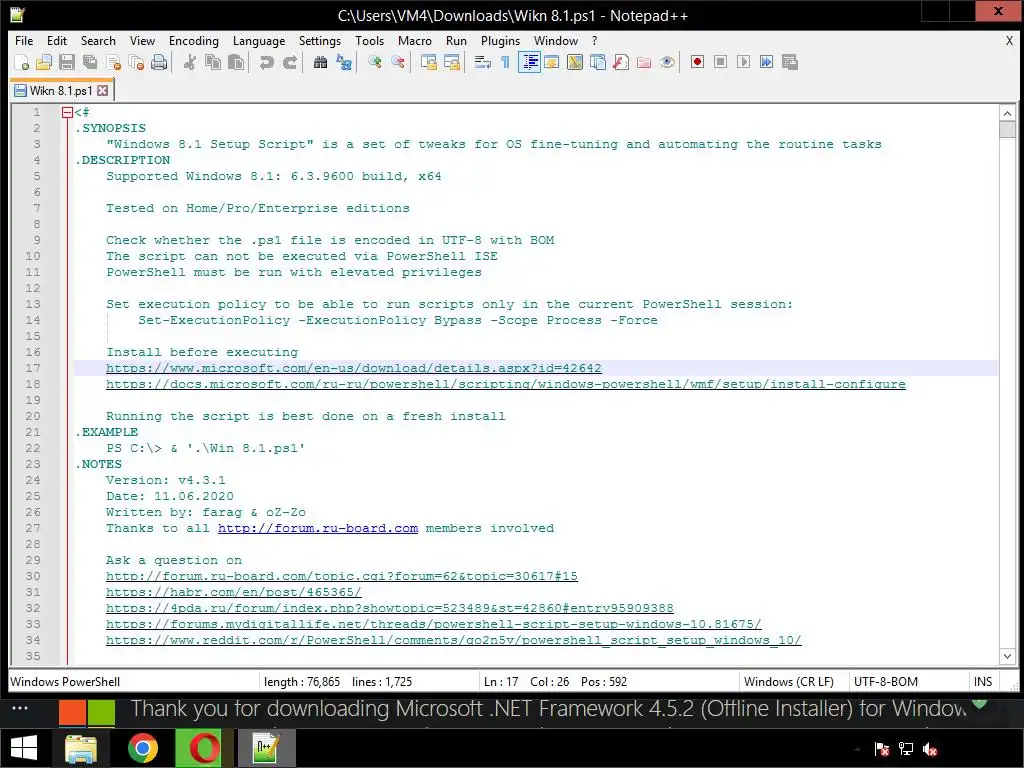Save the file with the Save icon
This screenshot has width=1024, height=768.
coord(67,62)
